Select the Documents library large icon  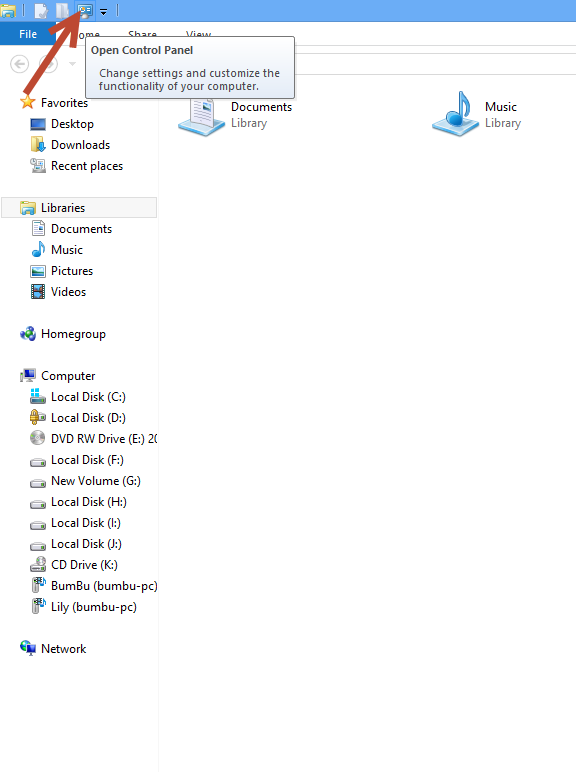235,115
